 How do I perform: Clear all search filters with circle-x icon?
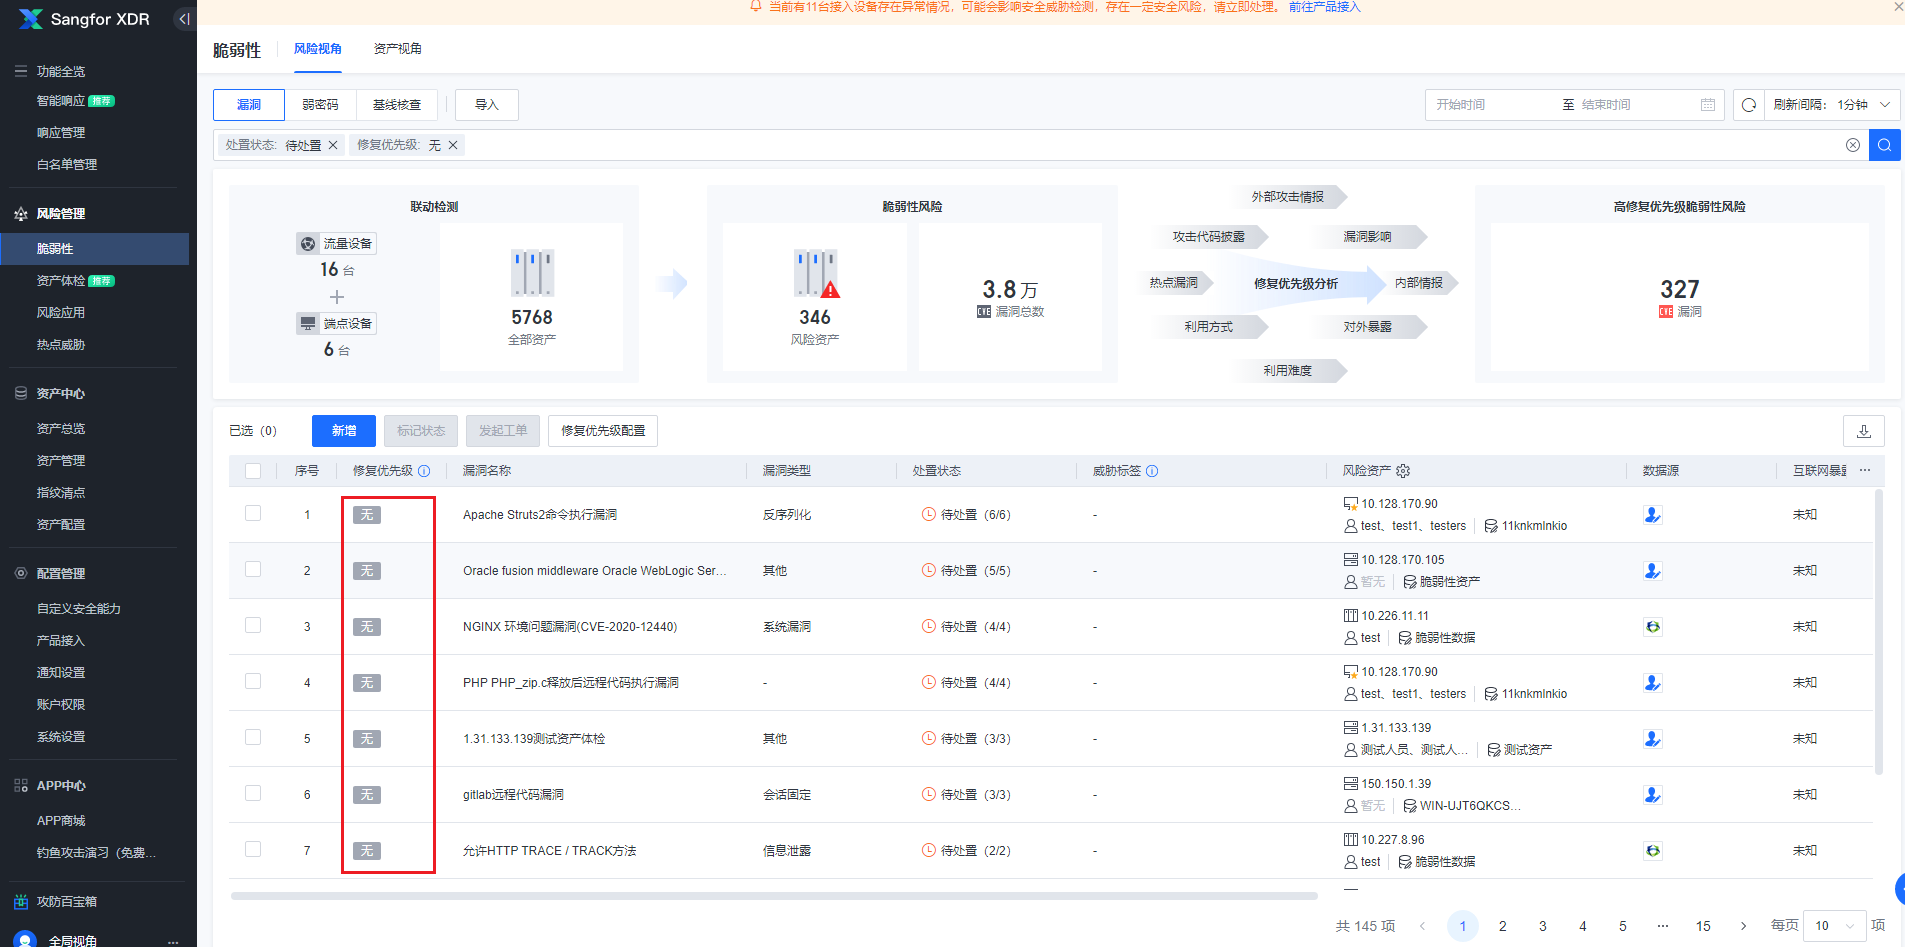click(x=1852, y=145)
